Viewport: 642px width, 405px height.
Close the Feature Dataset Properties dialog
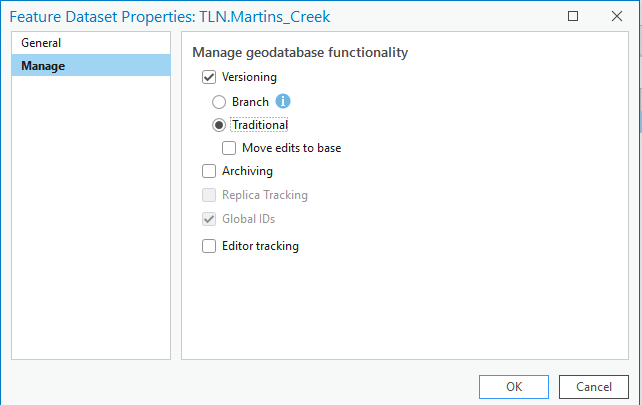pos(617,16)
